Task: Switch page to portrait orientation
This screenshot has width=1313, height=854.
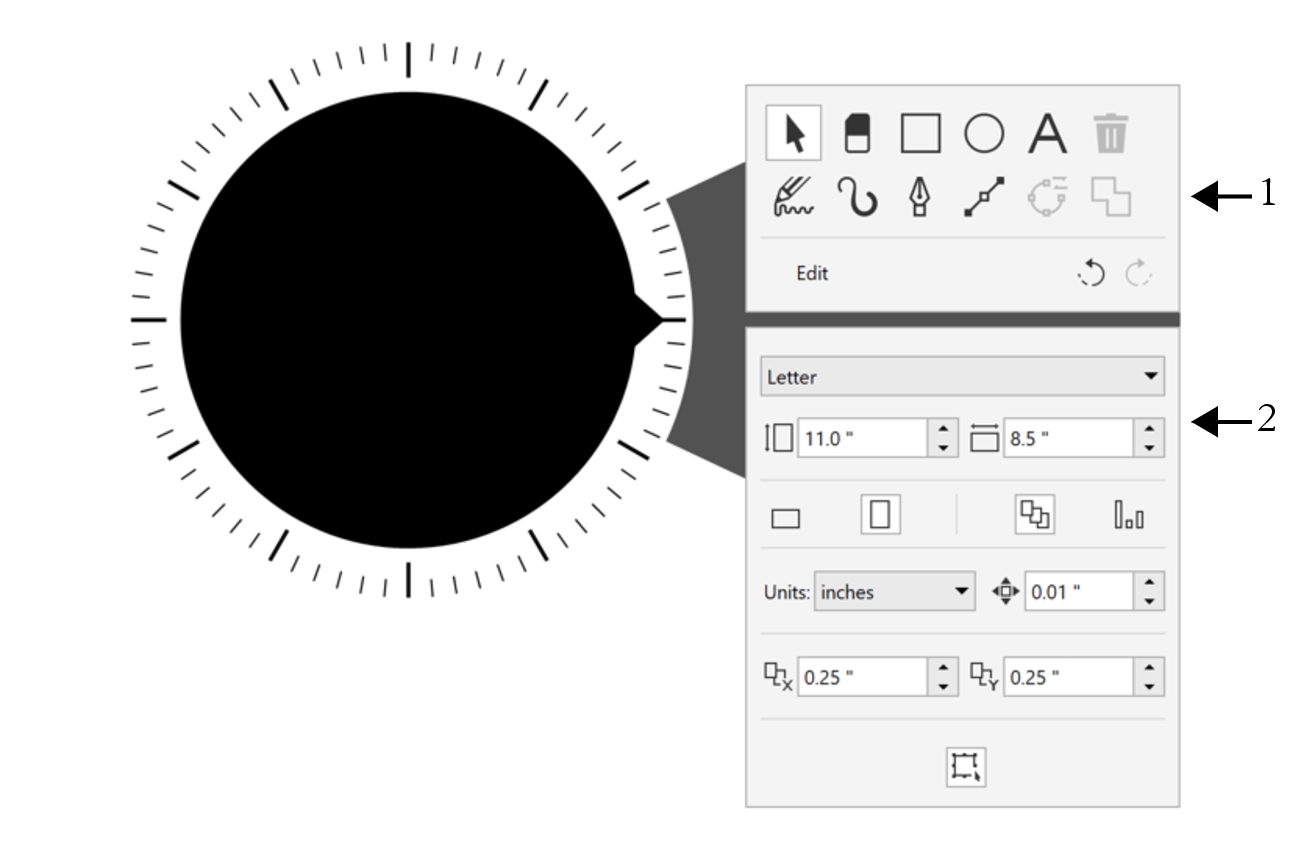Action: 880,515
